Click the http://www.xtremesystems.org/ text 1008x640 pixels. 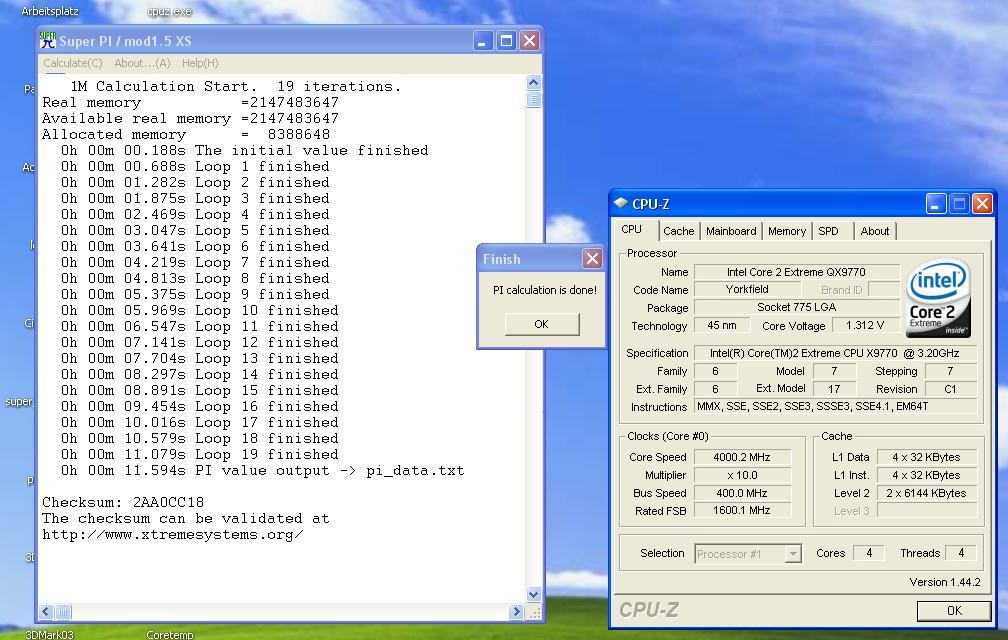[x=172, y=534]
